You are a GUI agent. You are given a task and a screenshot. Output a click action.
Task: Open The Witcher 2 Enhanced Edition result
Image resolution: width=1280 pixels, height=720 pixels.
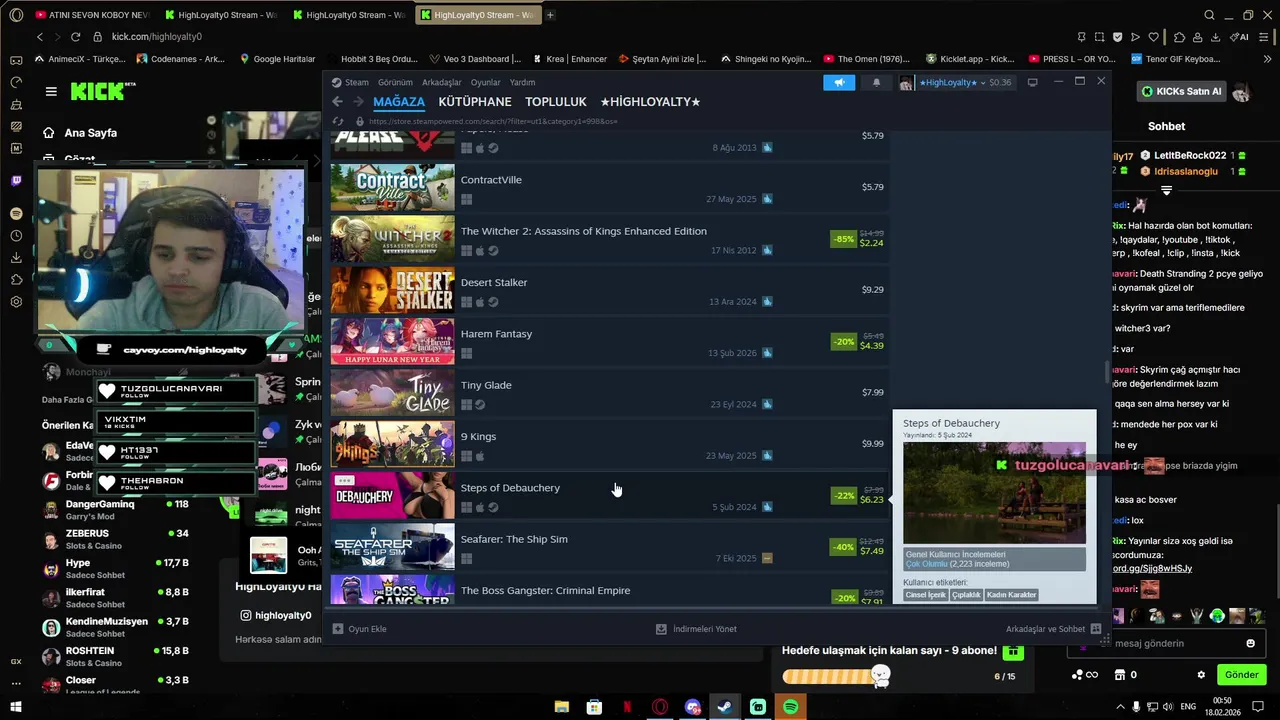tap(609, 239)
